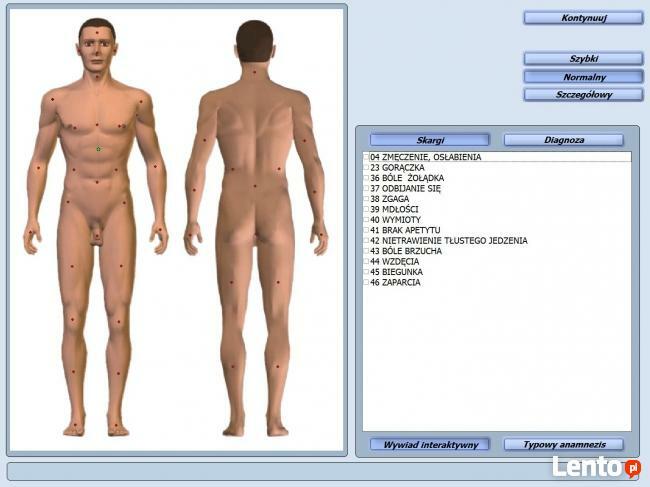Select the navel point on front figure
This screenshot has width=650, height=487.
coord(97,182)
